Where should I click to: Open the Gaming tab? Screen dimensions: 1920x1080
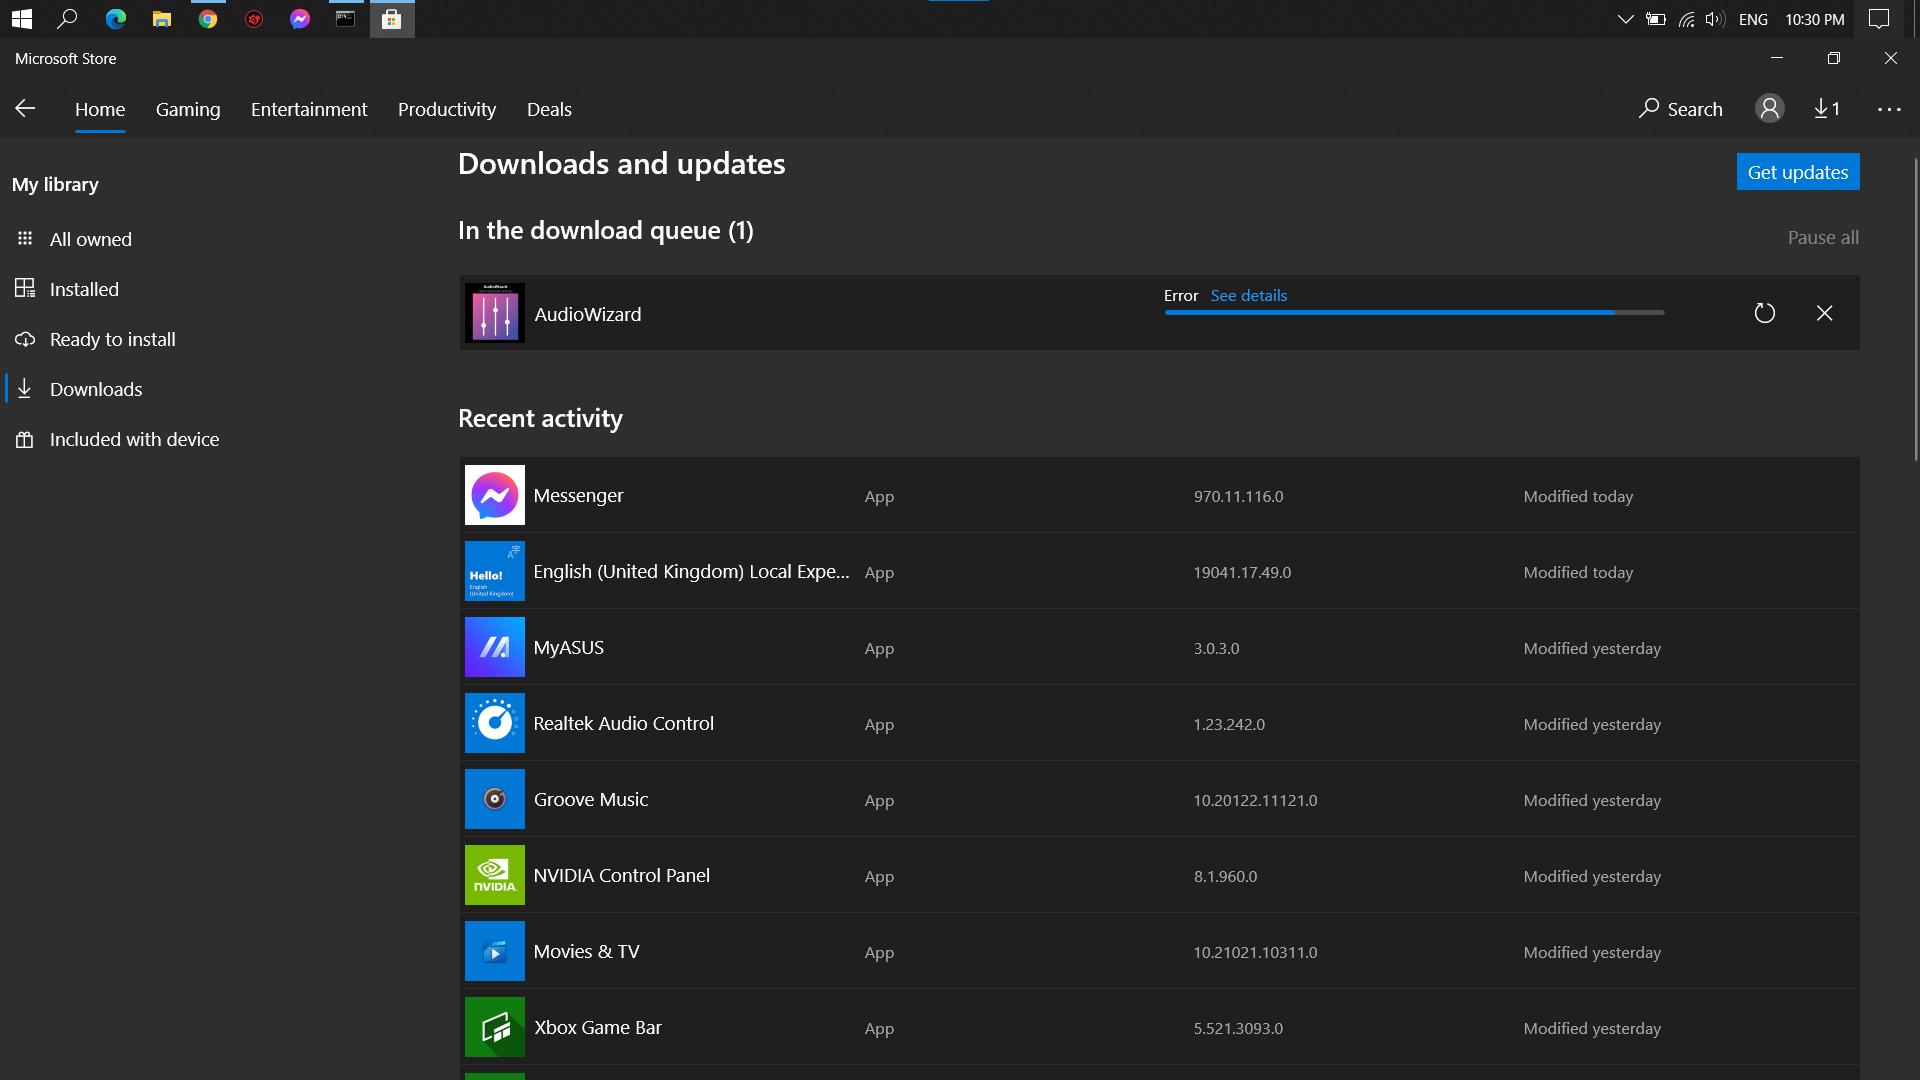click(x=187, y=108)
